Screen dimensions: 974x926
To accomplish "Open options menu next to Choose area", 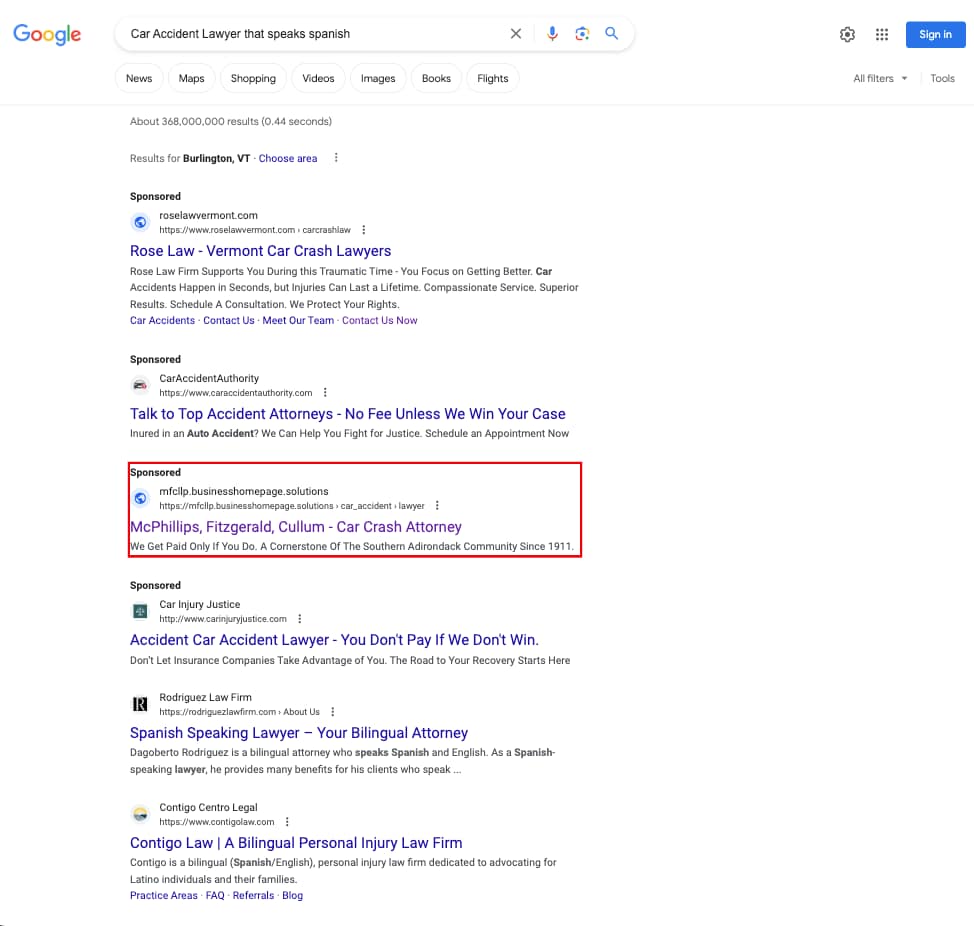I will (x=336, y=158).
